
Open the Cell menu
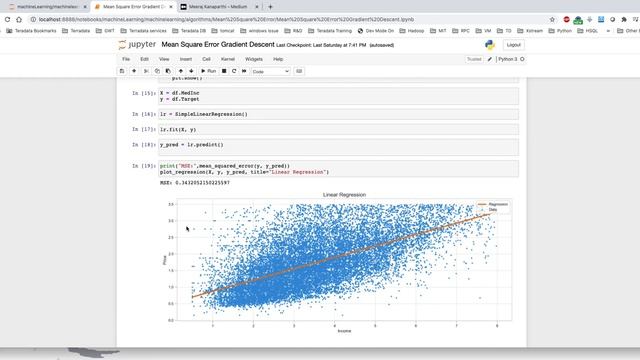coord(206,59)
